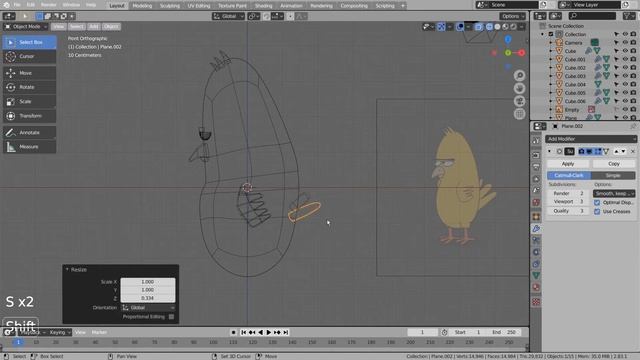Adjust the Render subdivisions field
Image resolution: width=640 pixels, height=360 pixels.
coord(568,193)
